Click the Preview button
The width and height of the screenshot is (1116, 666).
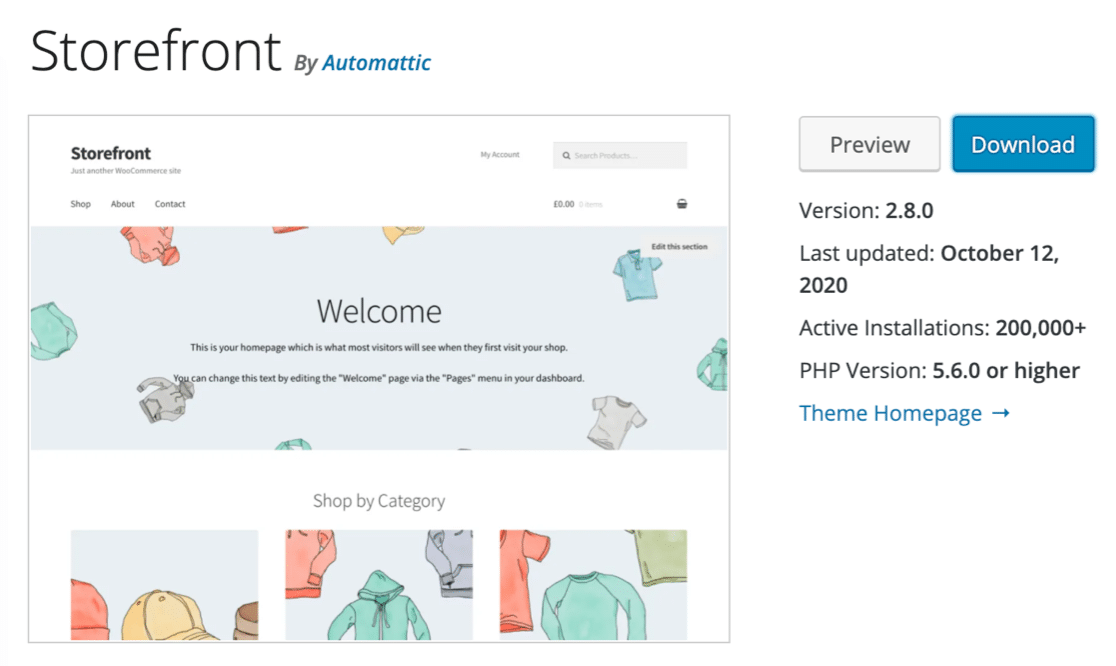tap(869, 144)
